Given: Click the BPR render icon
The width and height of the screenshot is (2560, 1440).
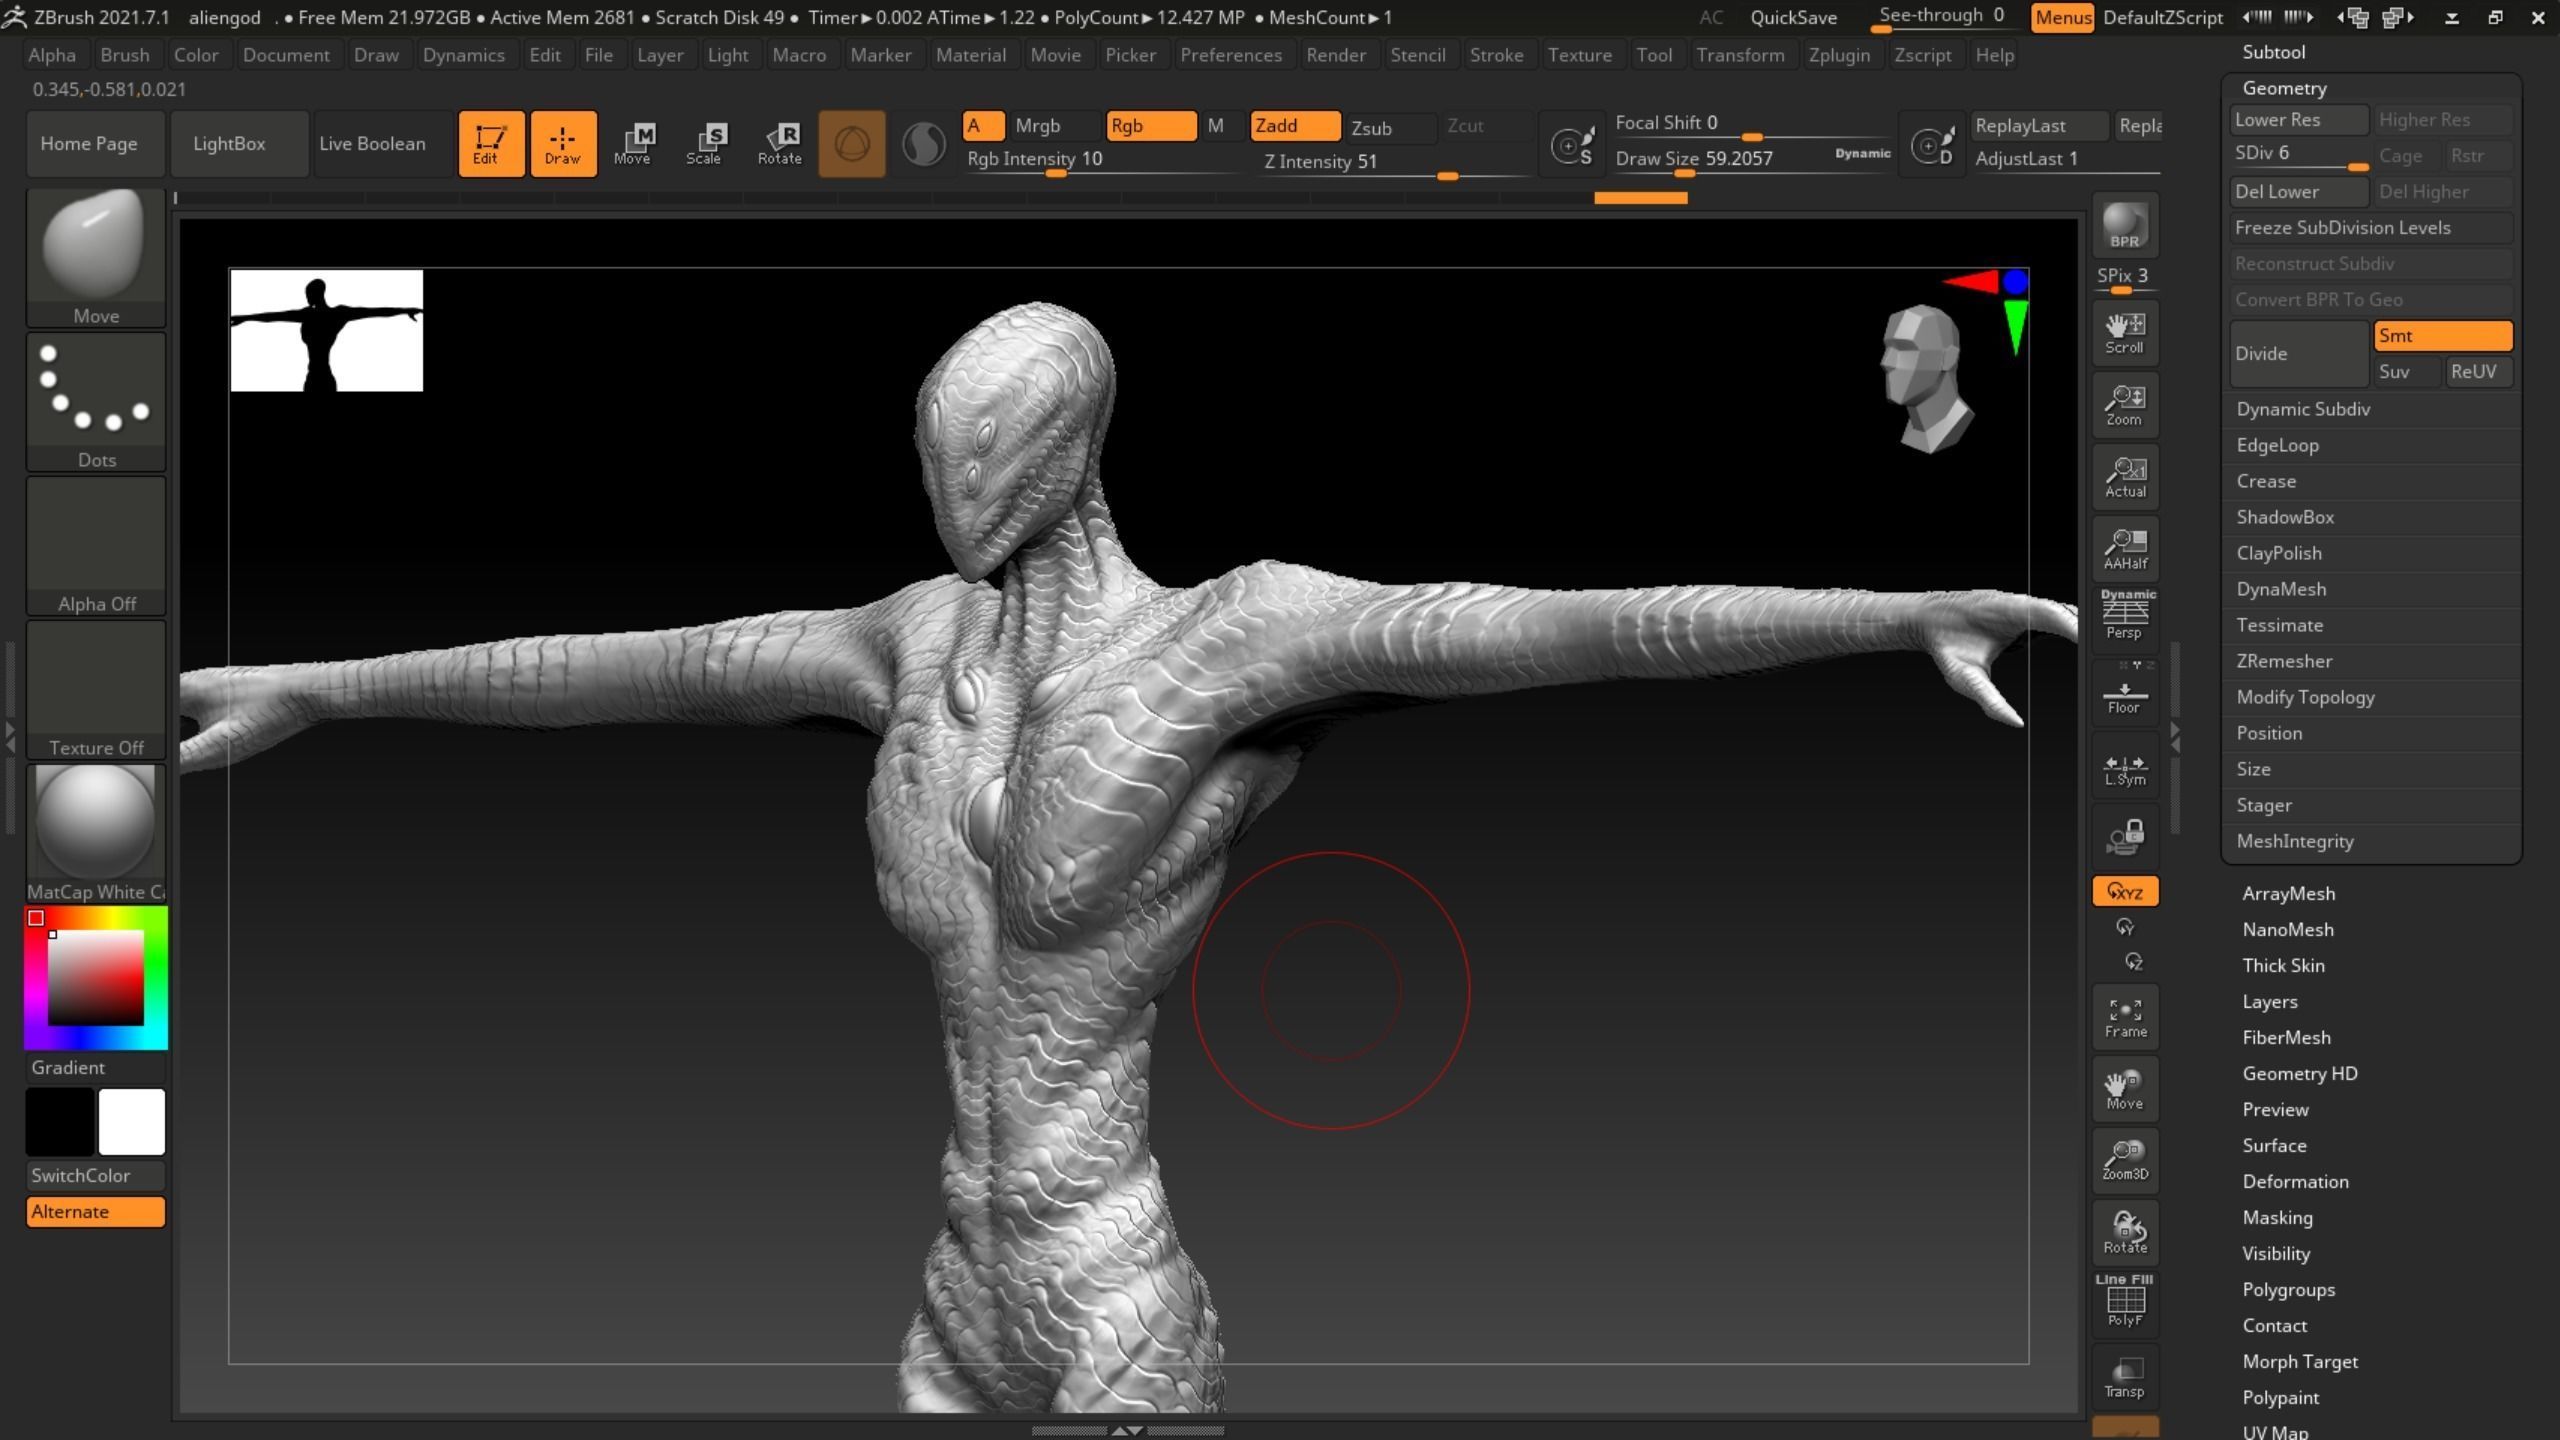Looking at the screenshot, I should pos(2125,227).
